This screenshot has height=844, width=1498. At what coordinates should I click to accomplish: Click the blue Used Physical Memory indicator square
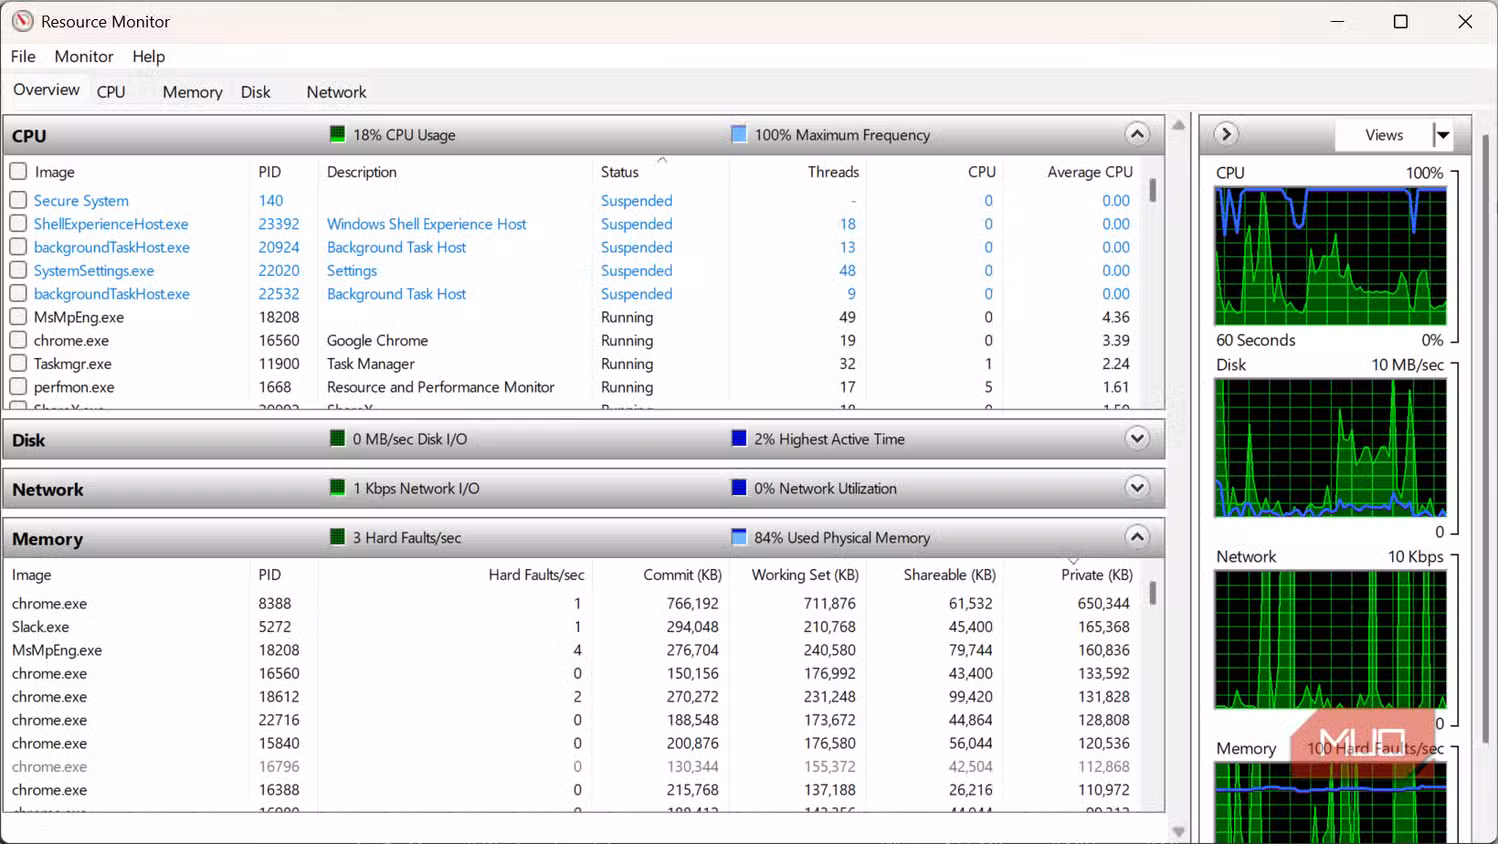click(x=739, y=537)
